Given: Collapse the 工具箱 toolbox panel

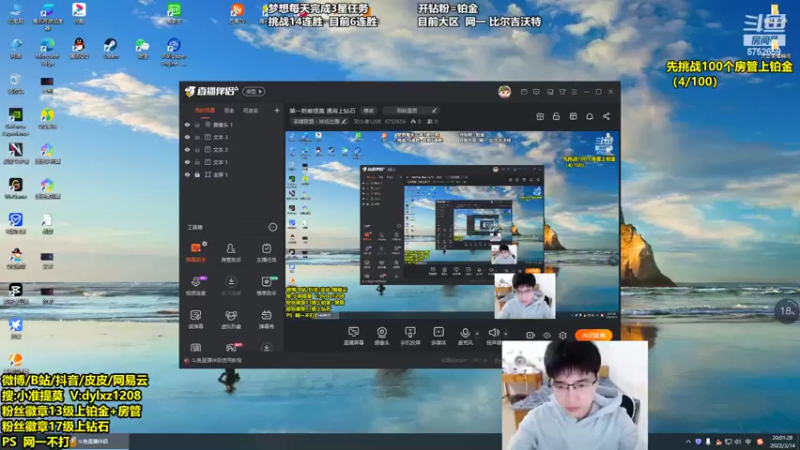Looking at the screenshot, I should [x=272, y=227].
